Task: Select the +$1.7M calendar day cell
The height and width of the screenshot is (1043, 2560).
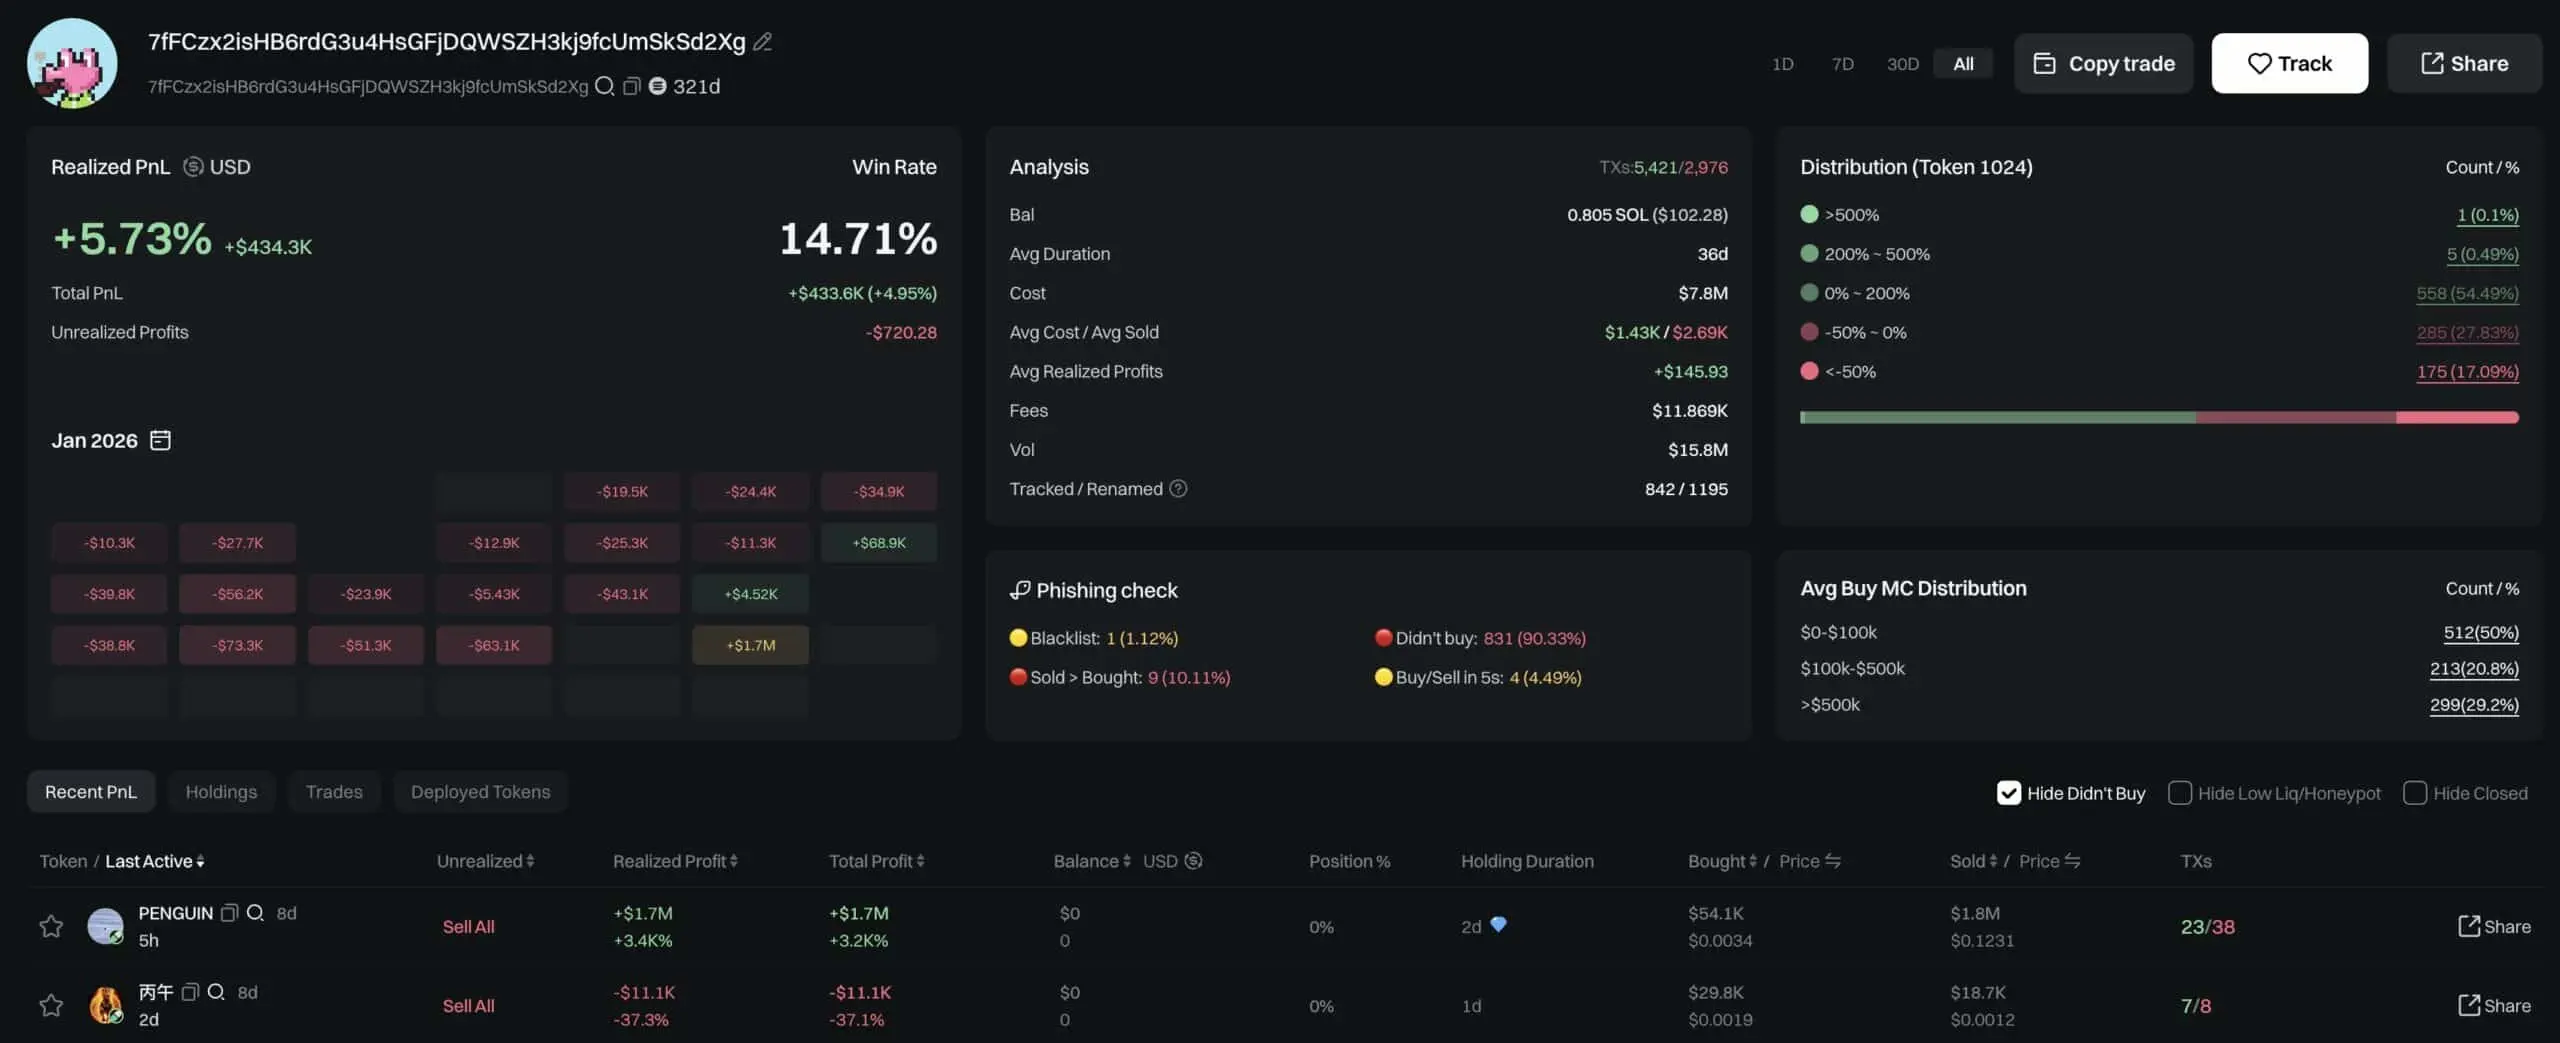Action: [x=750, y=646]
